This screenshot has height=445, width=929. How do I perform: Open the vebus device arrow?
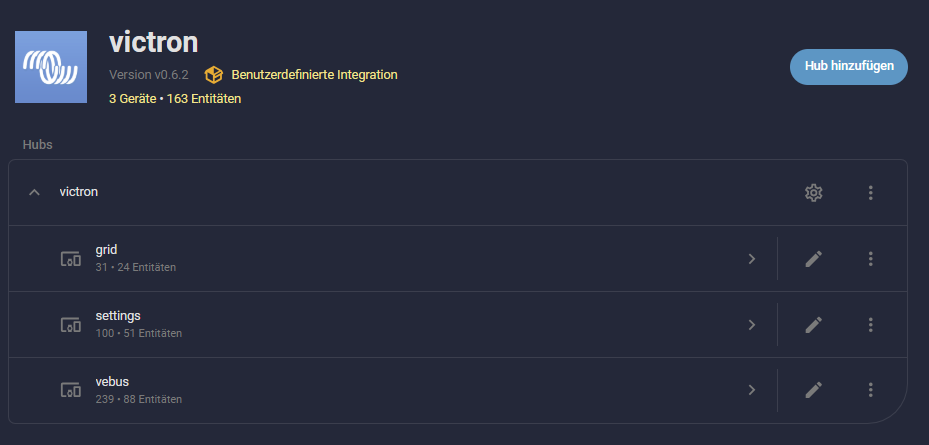click(x=751, y=390)
